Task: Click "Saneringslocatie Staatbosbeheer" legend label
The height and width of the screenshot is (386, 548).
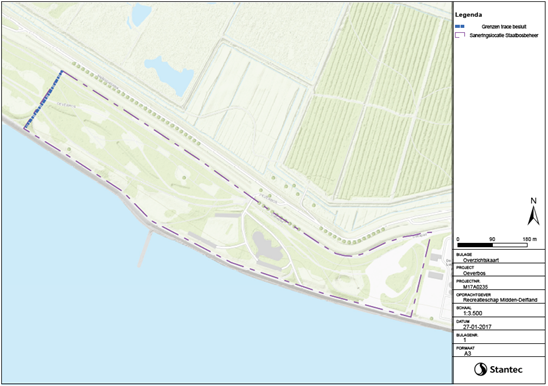Action: point(504,35)
